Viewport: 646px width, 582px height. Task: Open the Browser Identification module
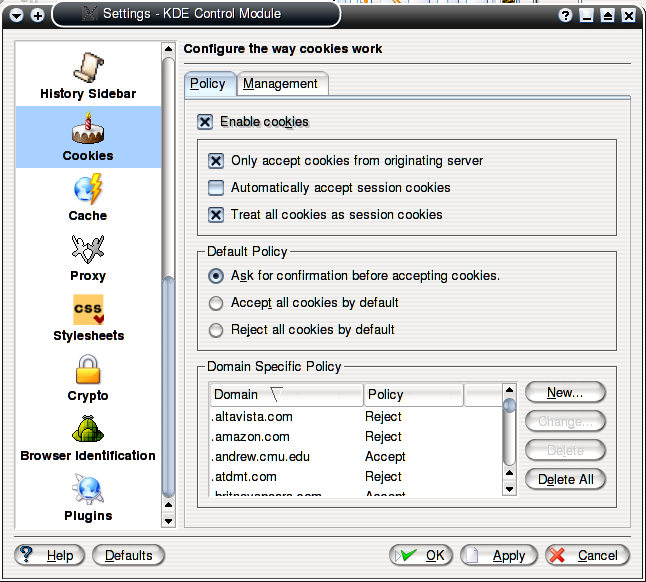88,436
